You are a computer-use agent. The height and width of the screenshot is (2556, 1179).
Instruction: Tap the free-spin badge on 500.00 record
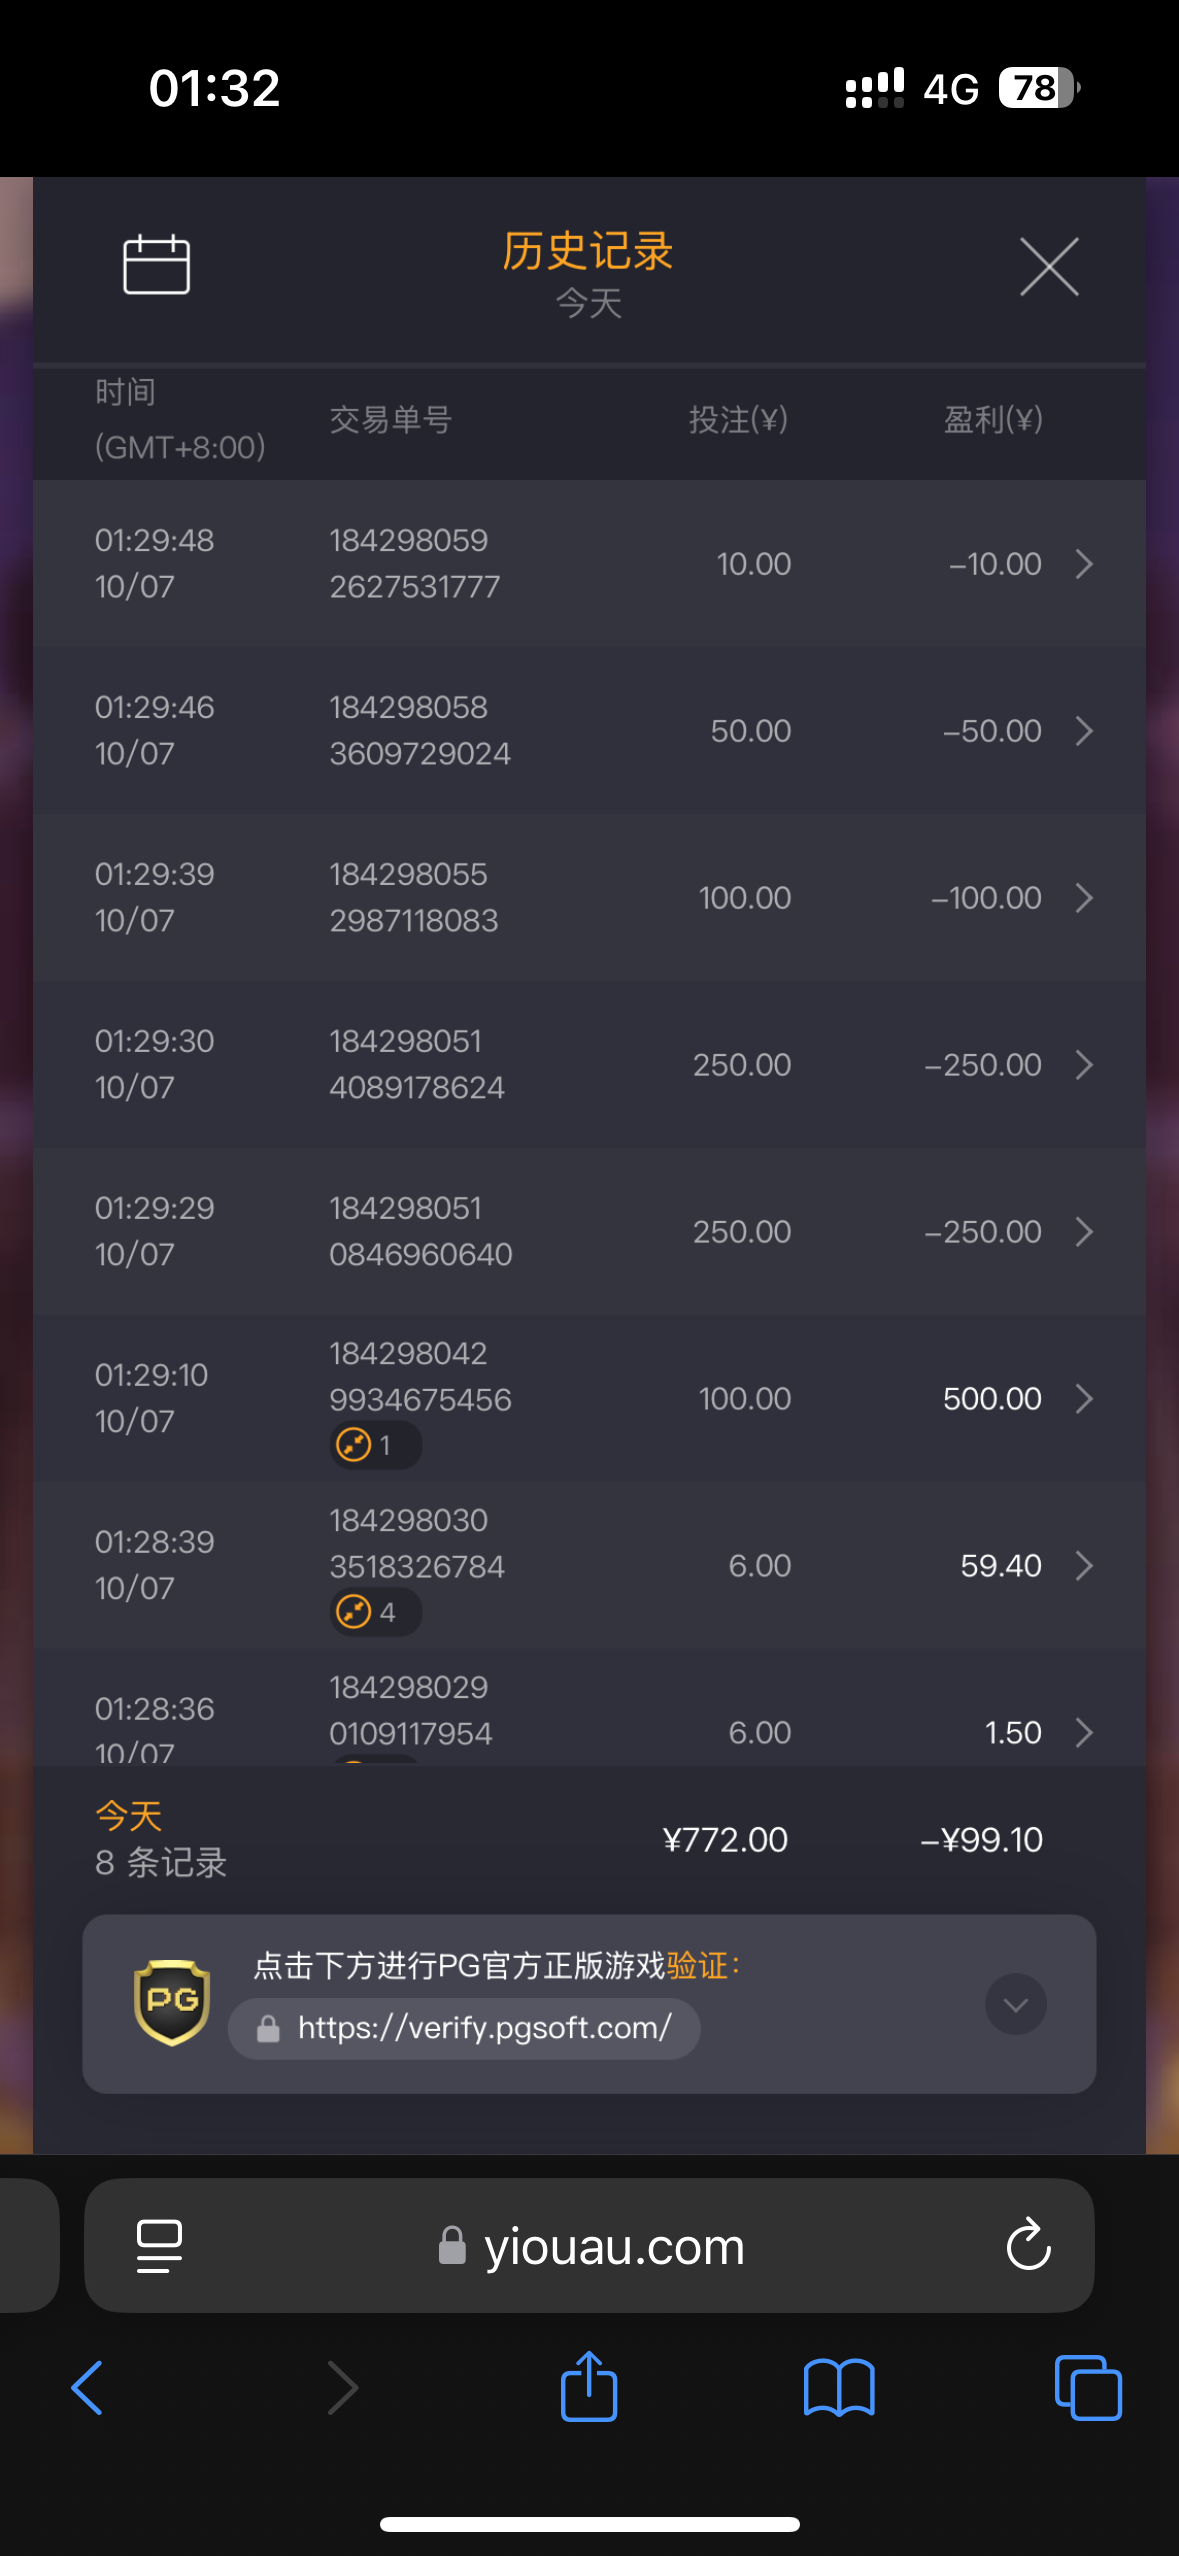click(x=375, y=1445)
